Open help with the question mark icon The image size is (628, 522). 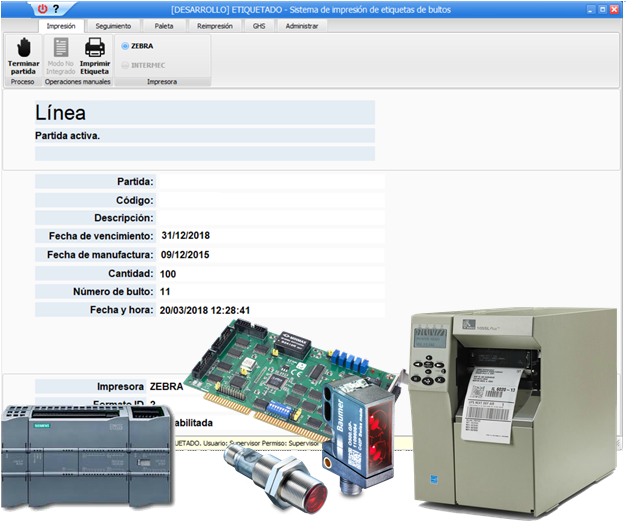(56, 9)
